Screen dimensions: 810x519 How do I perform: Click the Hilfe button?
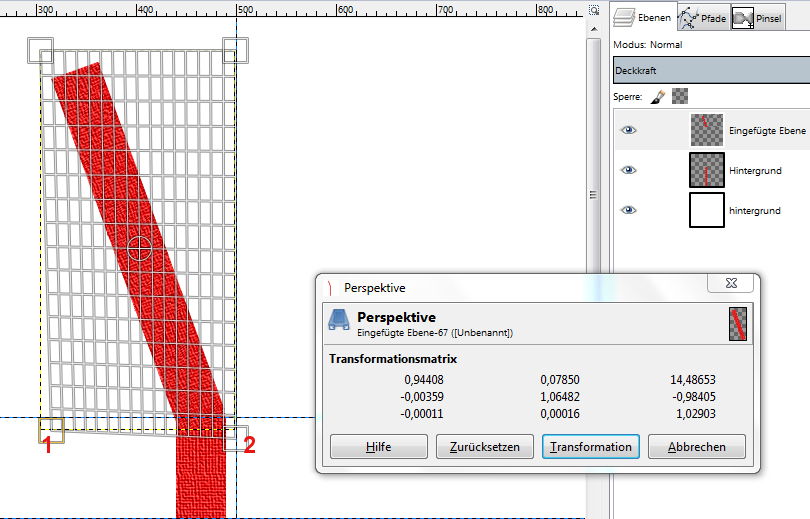pyautogui.click(x=379, y=447)
